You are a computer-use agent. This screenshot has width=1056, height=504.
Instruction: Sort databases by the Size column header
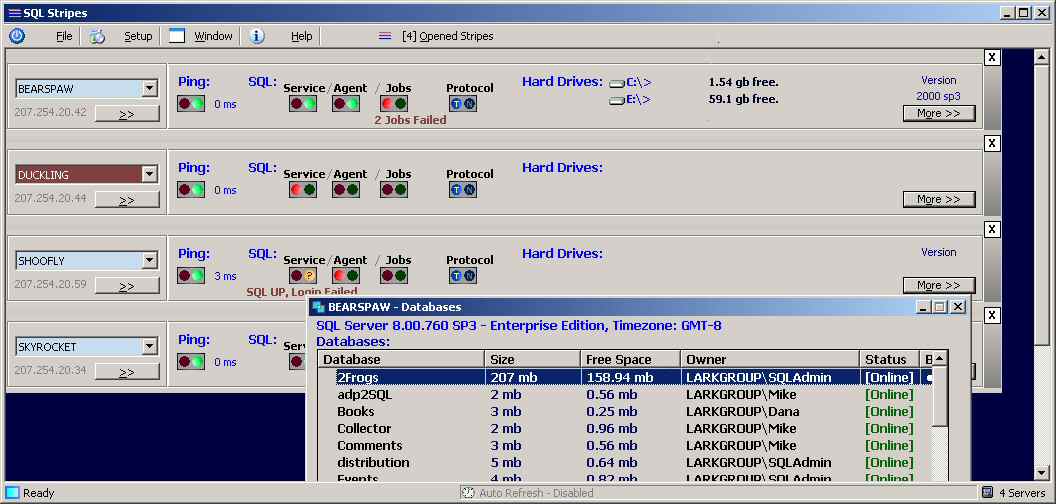tap(532, 359)
